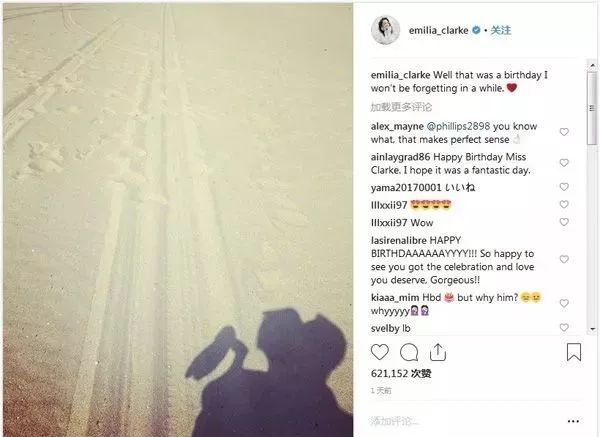Open alex_mayne's username profile
This screenshot has height=437, width=600.
coord(397,126)
